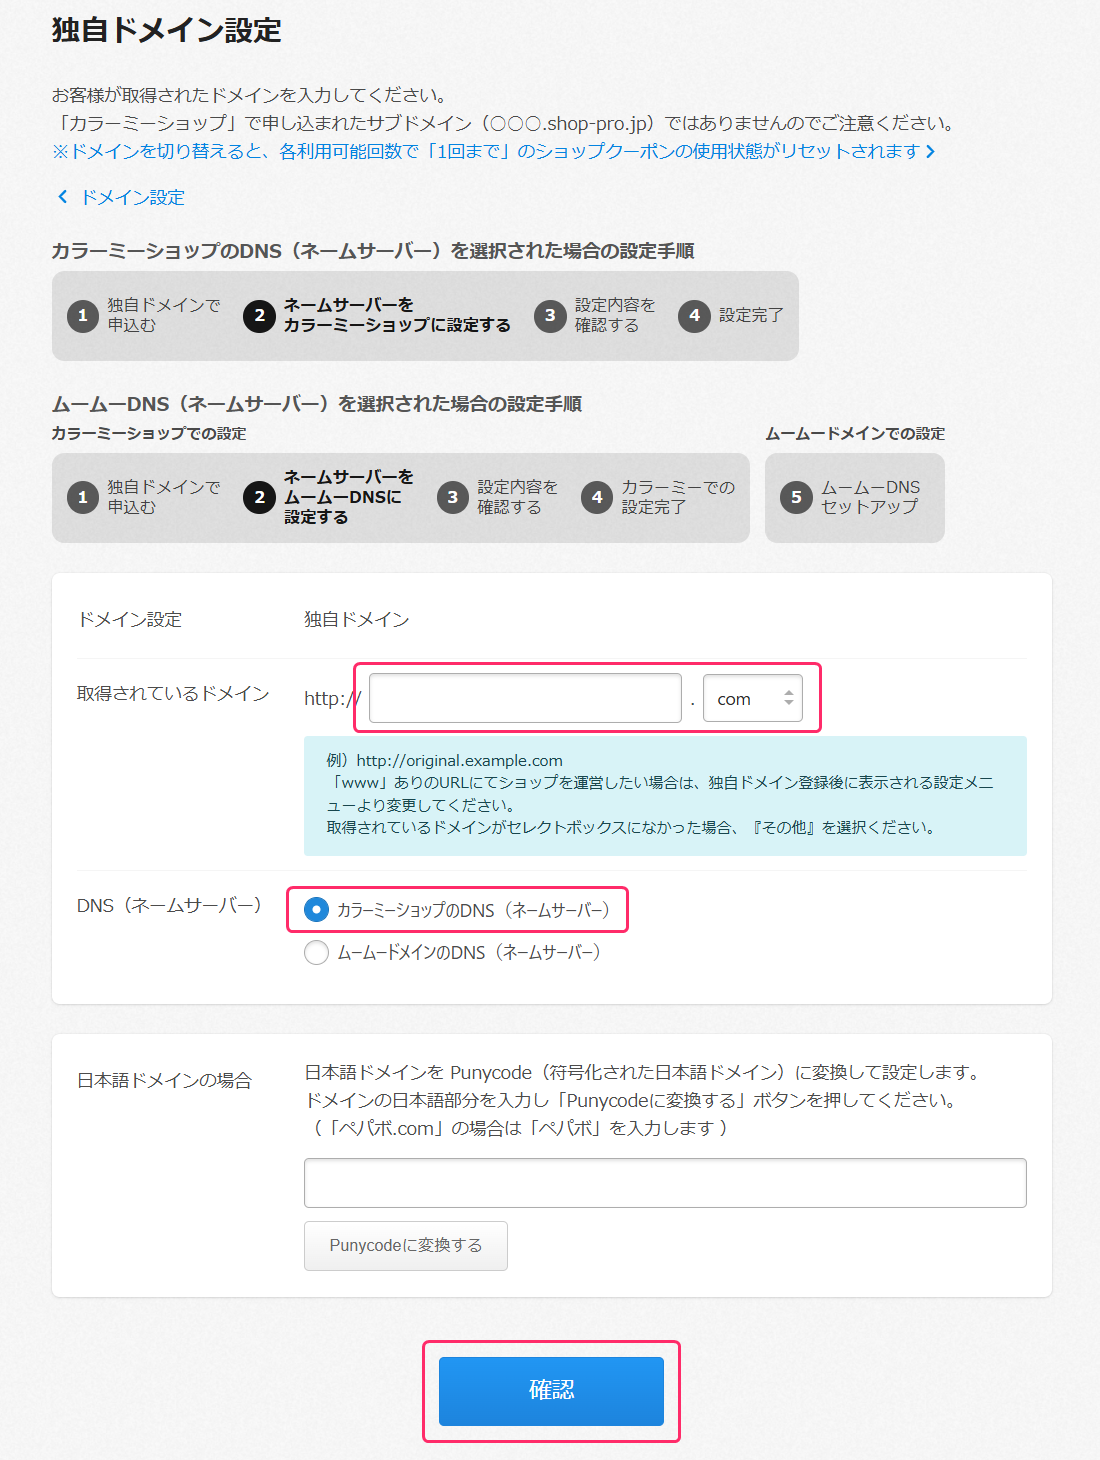The height and width of the screenshot is (1460, 1100).
Task: Click the 独自ドメインで申込む step in first flow
Action: pyautogui.click(x=163, y=315)
